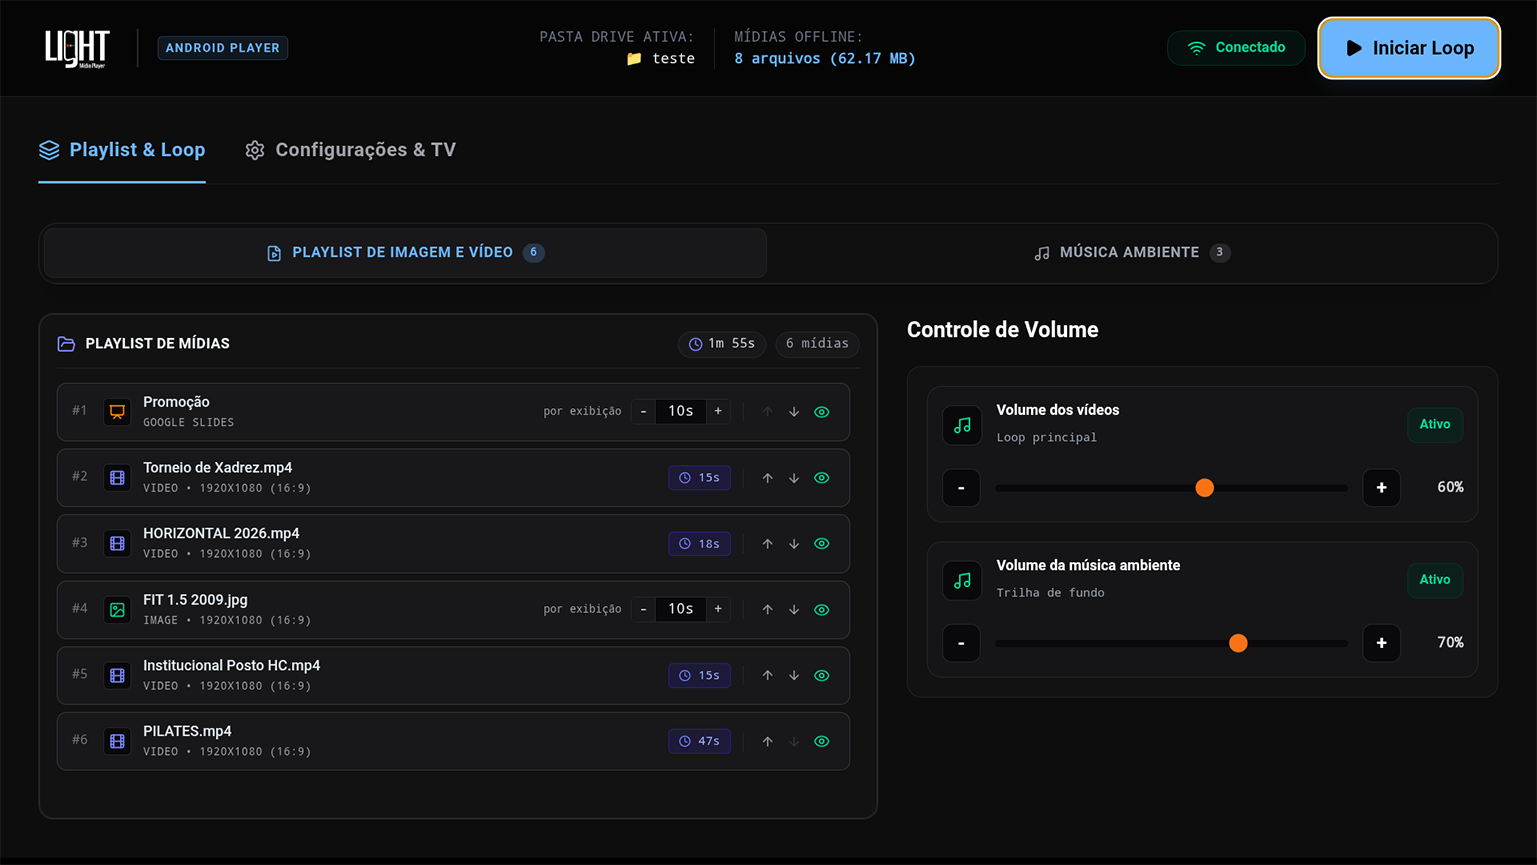
Task: Increase video volume with the plus button
Action: (x=1381, y=488)
